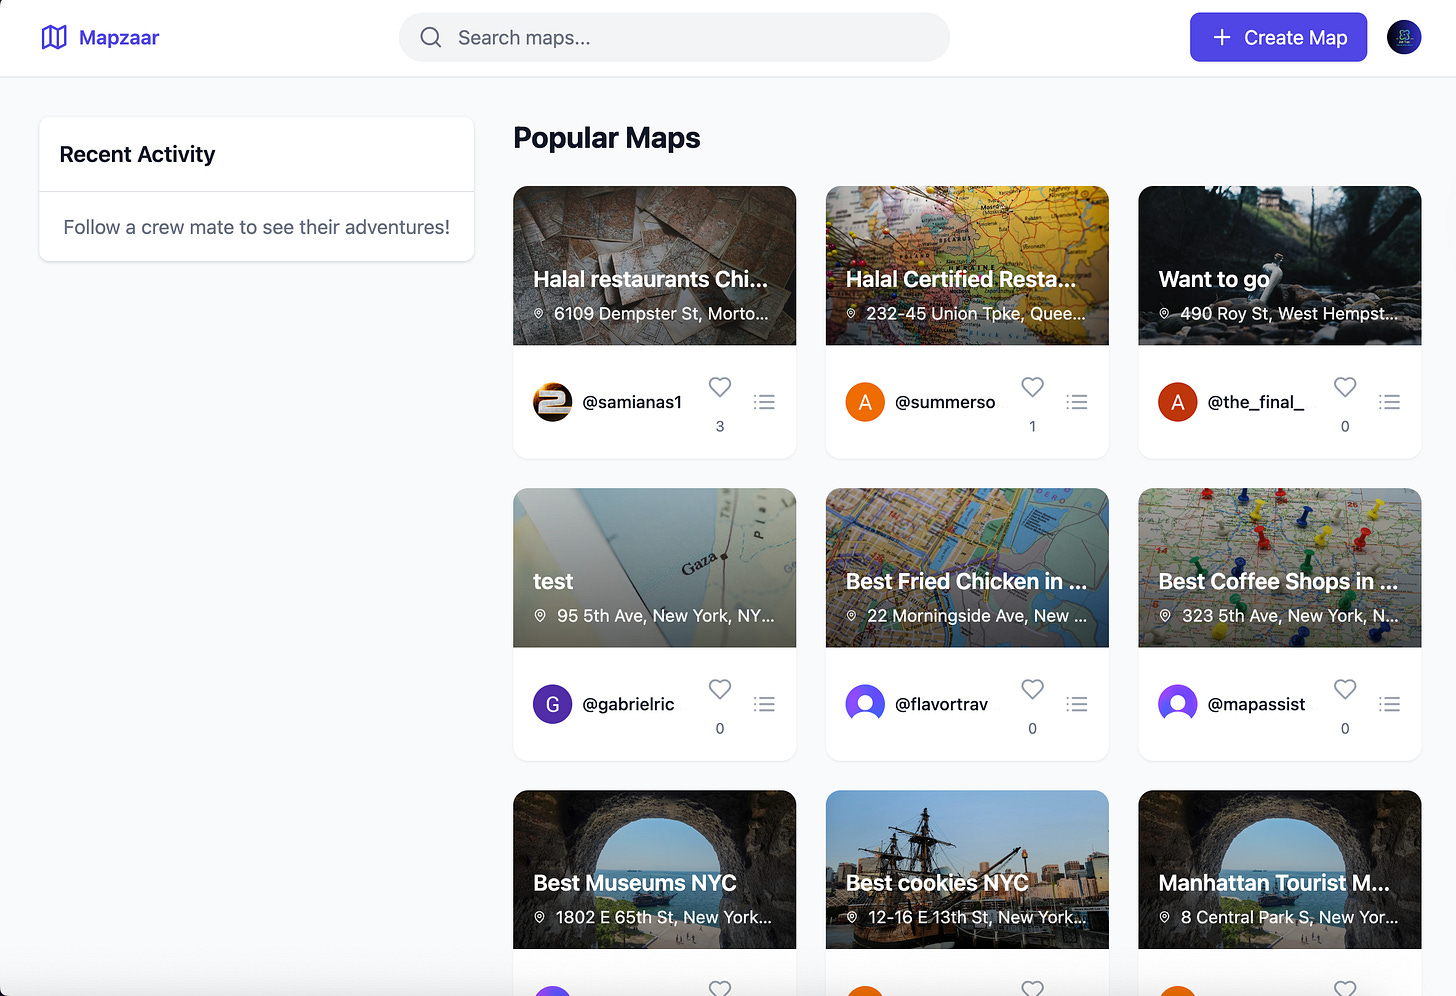The height and width of the screenshot is (996, 1456).
Task: Open list icon on @mapassist card
Action: 1389,704
